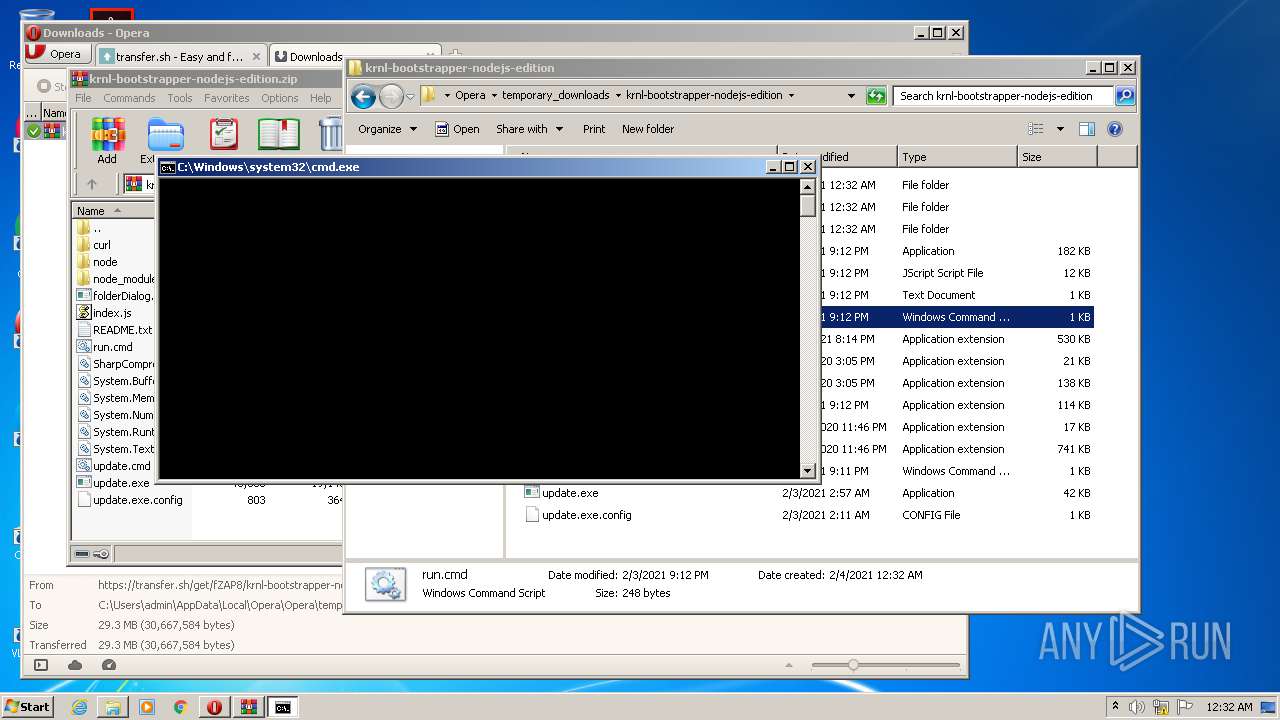Go up one folder in WinRAR
This screenshot has height=720, width=1280.
pyautogui.click(x=92, y=184)
